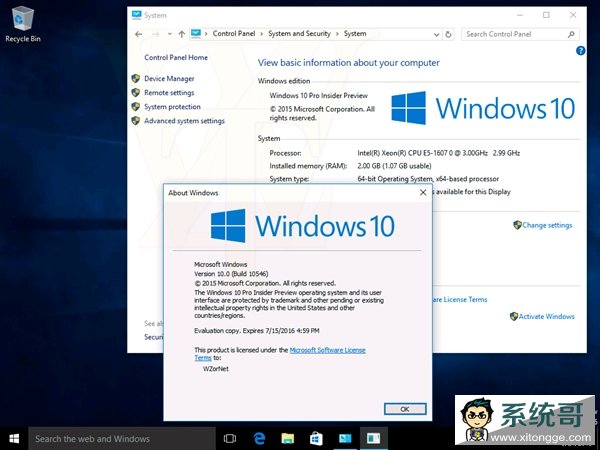Click the Windows 10 logo in System window

click(x=483, y=108)
